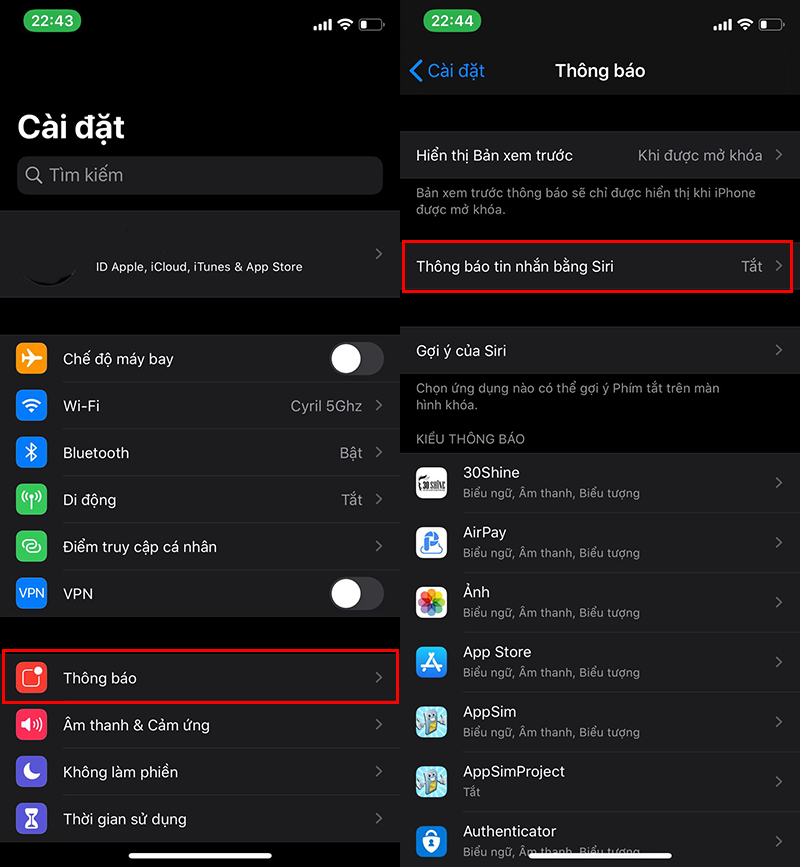The height and width of the screenshot is (867, 800).
Task: Open Không làm phiền menu item
Action: [x=200, y=771]
